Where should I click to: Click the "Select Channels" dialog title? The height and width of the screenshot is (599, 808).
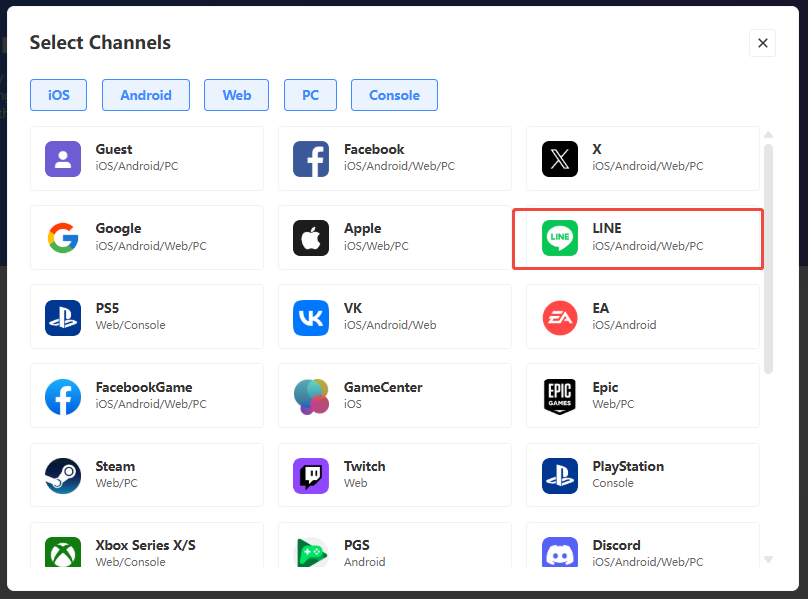coord(100,43)
